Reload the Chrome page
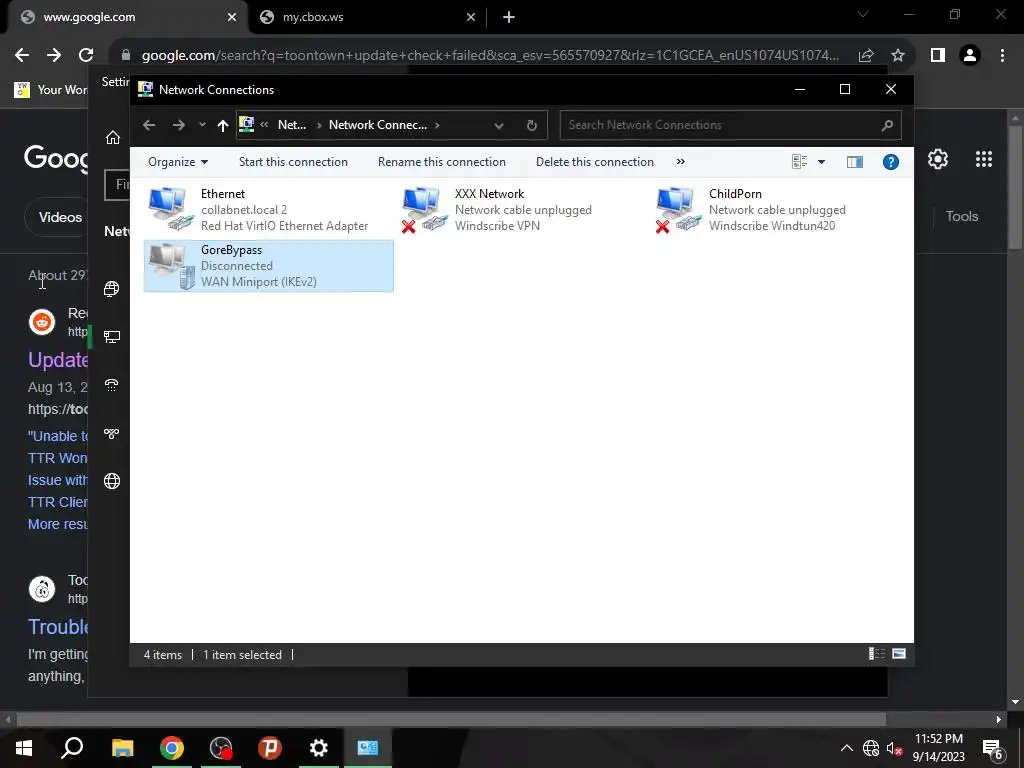The width and height of the screenshot is (1024, 768). (x=86, y=56)
